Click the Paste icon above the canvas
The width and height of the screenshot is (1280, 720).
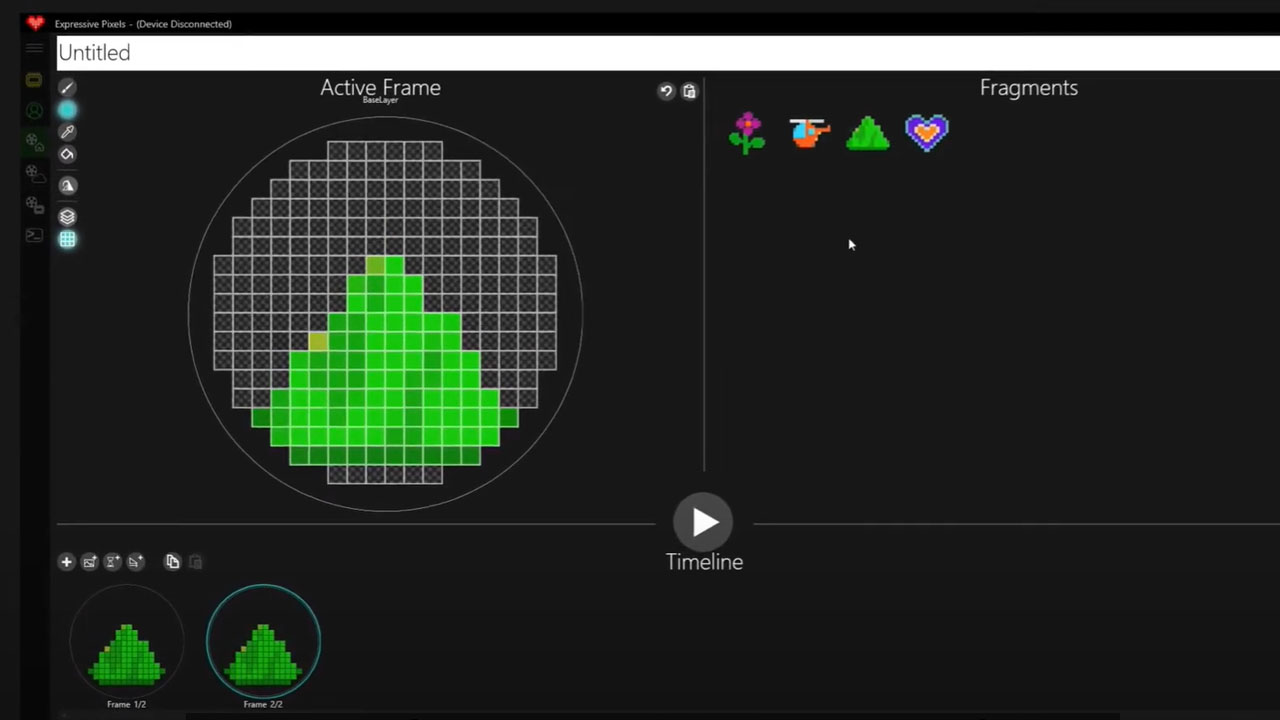(689, 91)
